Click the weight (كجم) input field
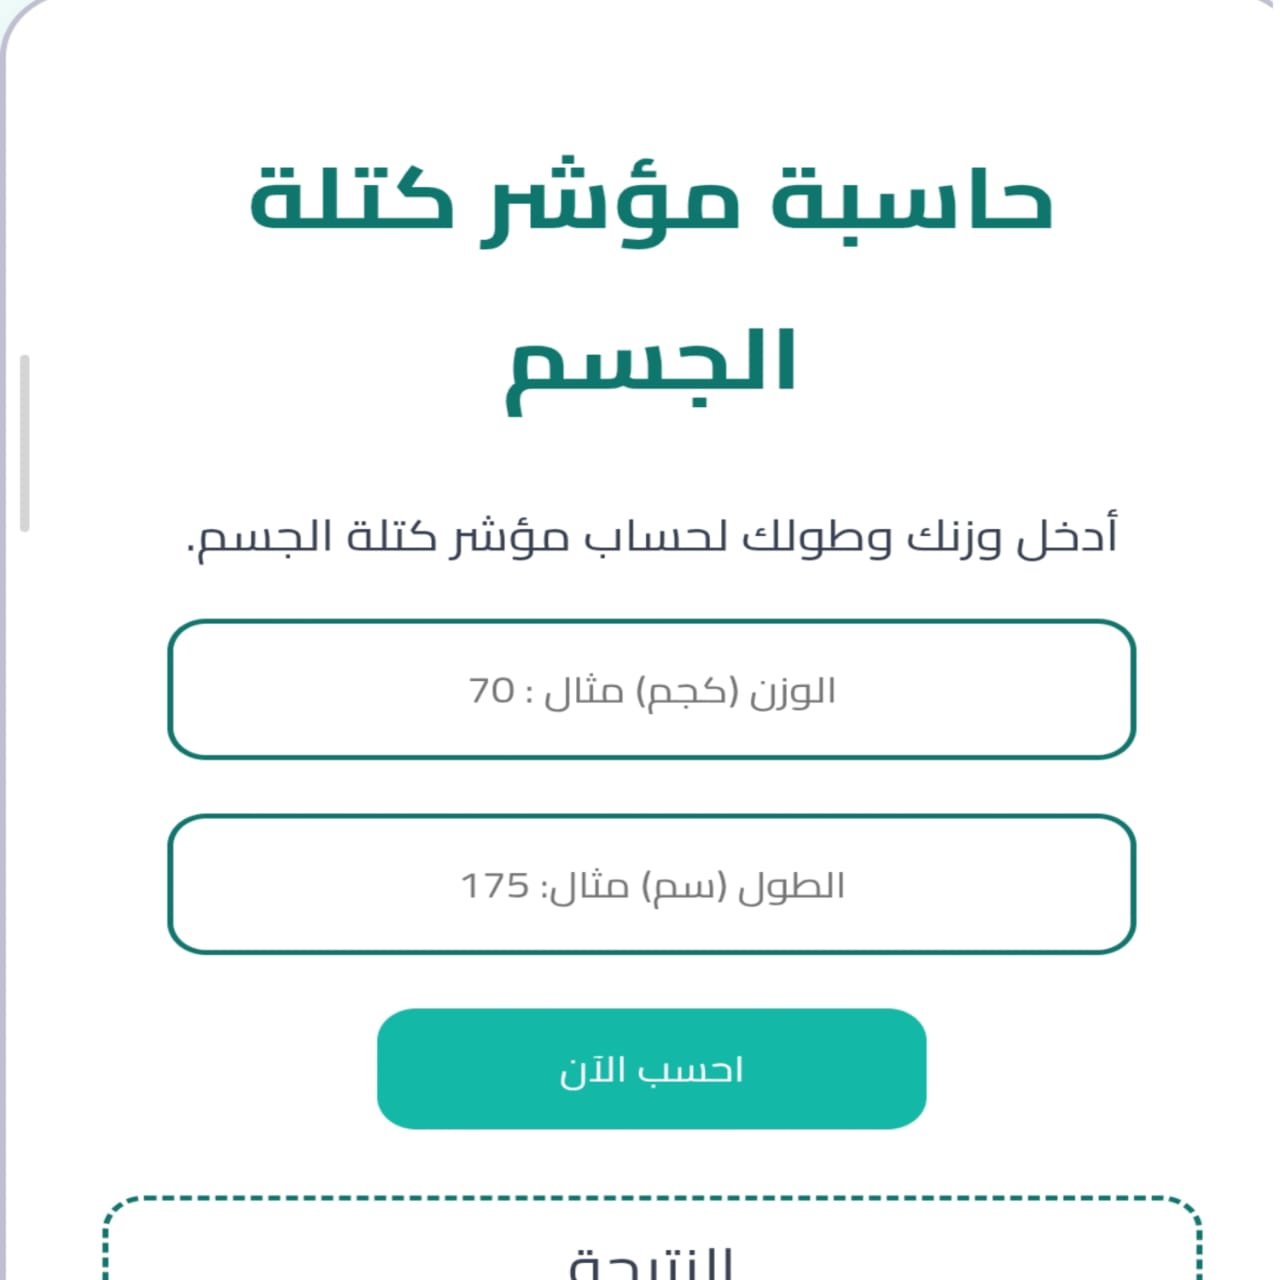This screenshot has width=1280, height=1280. point(651,689)
